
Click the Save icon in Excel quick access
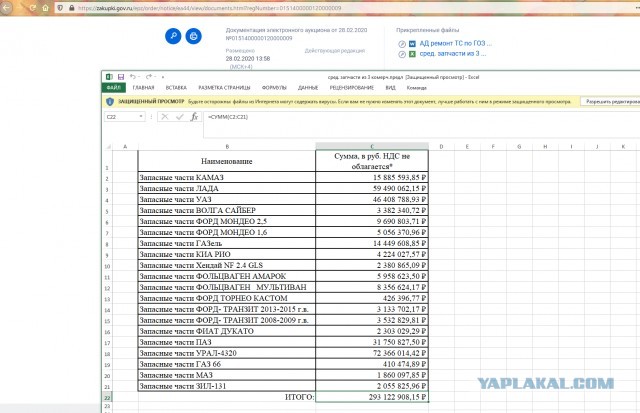[x=121, y=77]
